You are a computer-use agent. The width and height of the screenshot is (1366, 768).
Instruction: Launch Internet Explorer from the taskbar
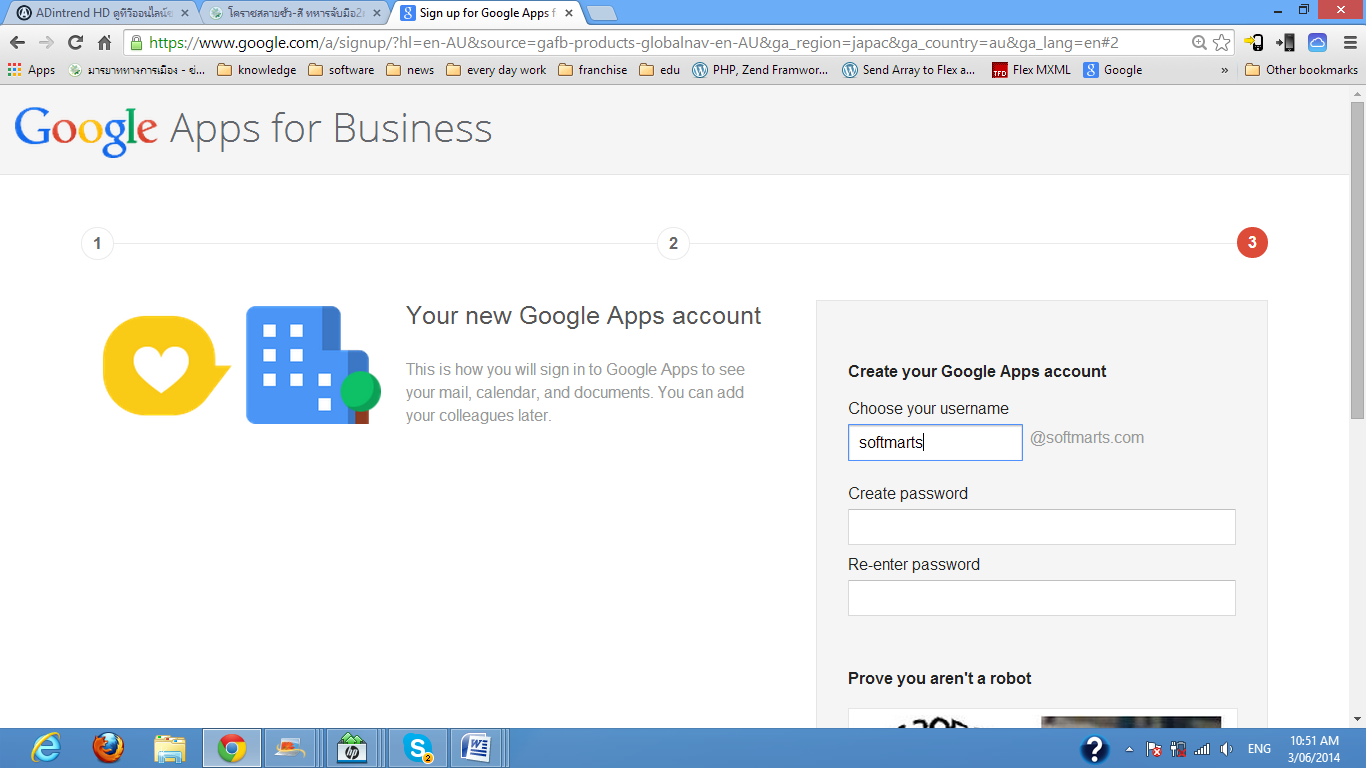45,748
